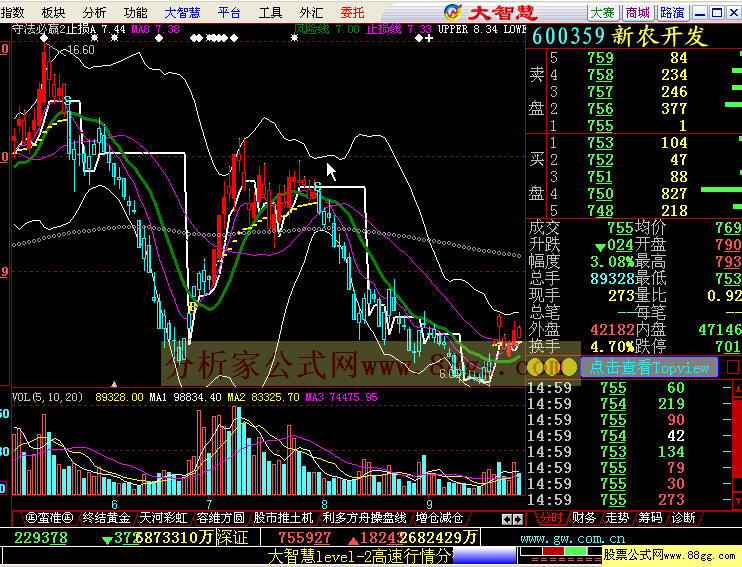Select the 增仓减仓 indicator tab

click(439, 518)
